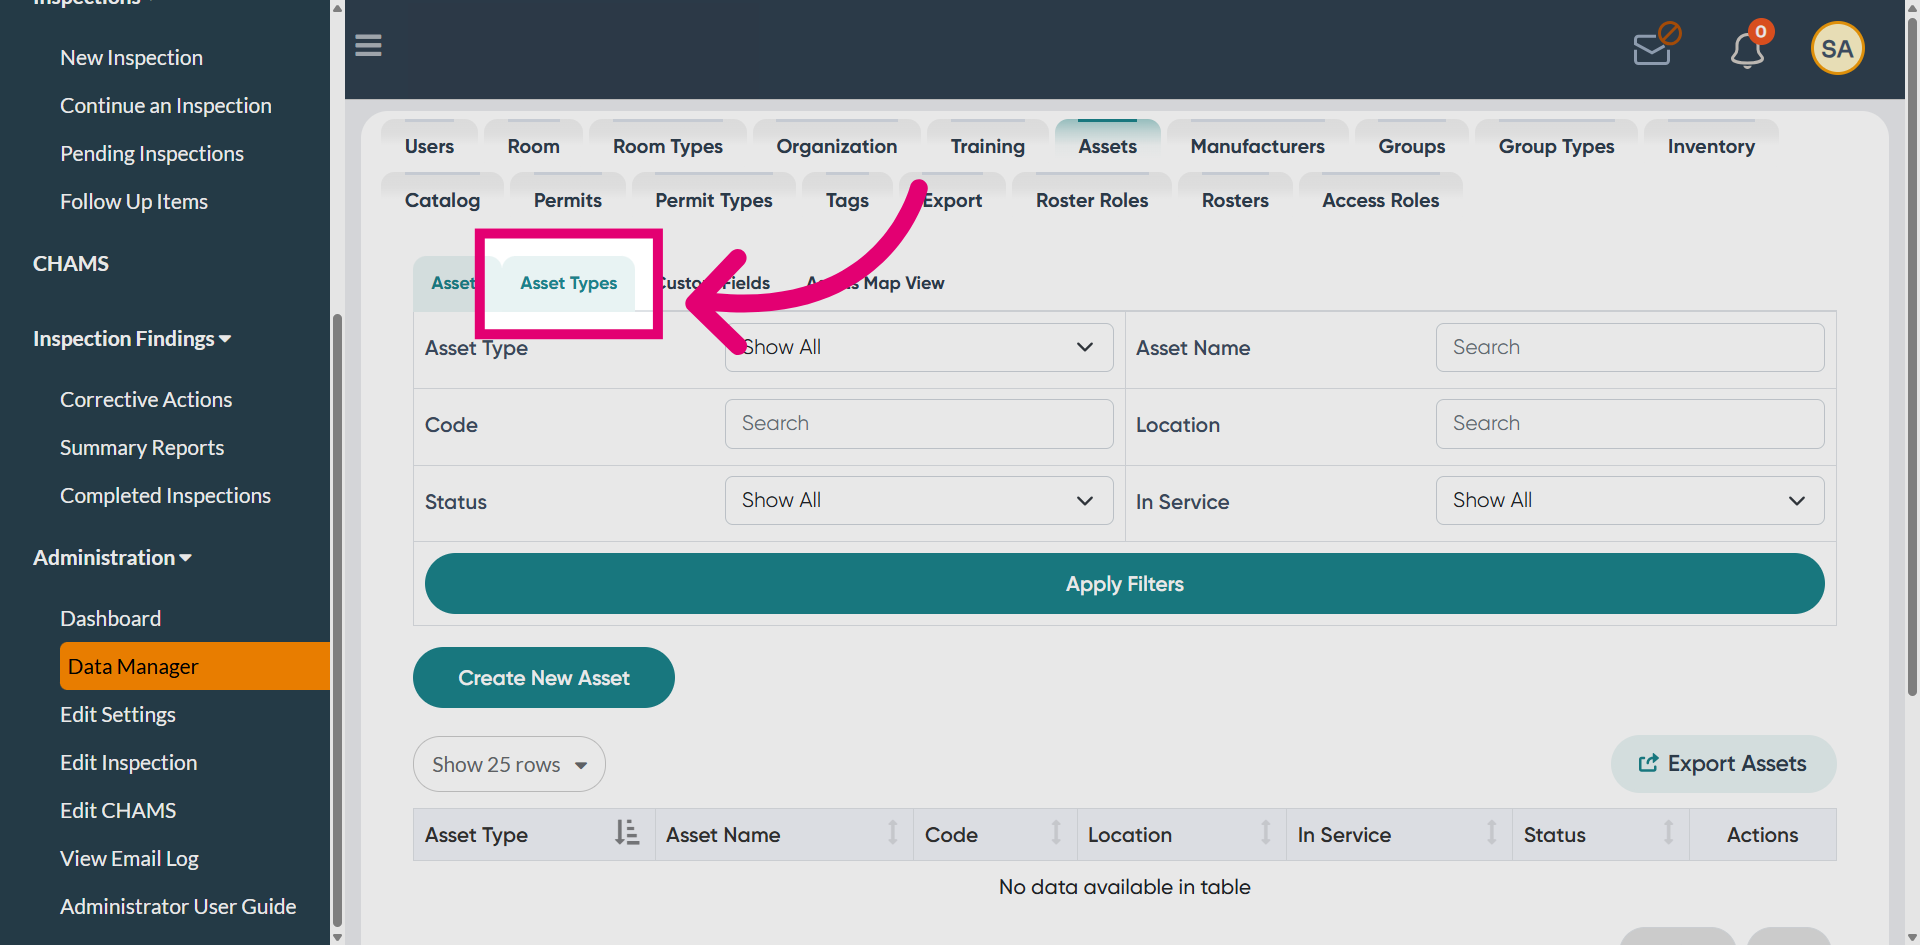The image size is (1920, 945).
Task: Open Pending Inspections link
Action: pyautogui.click(x=152, y=154)
